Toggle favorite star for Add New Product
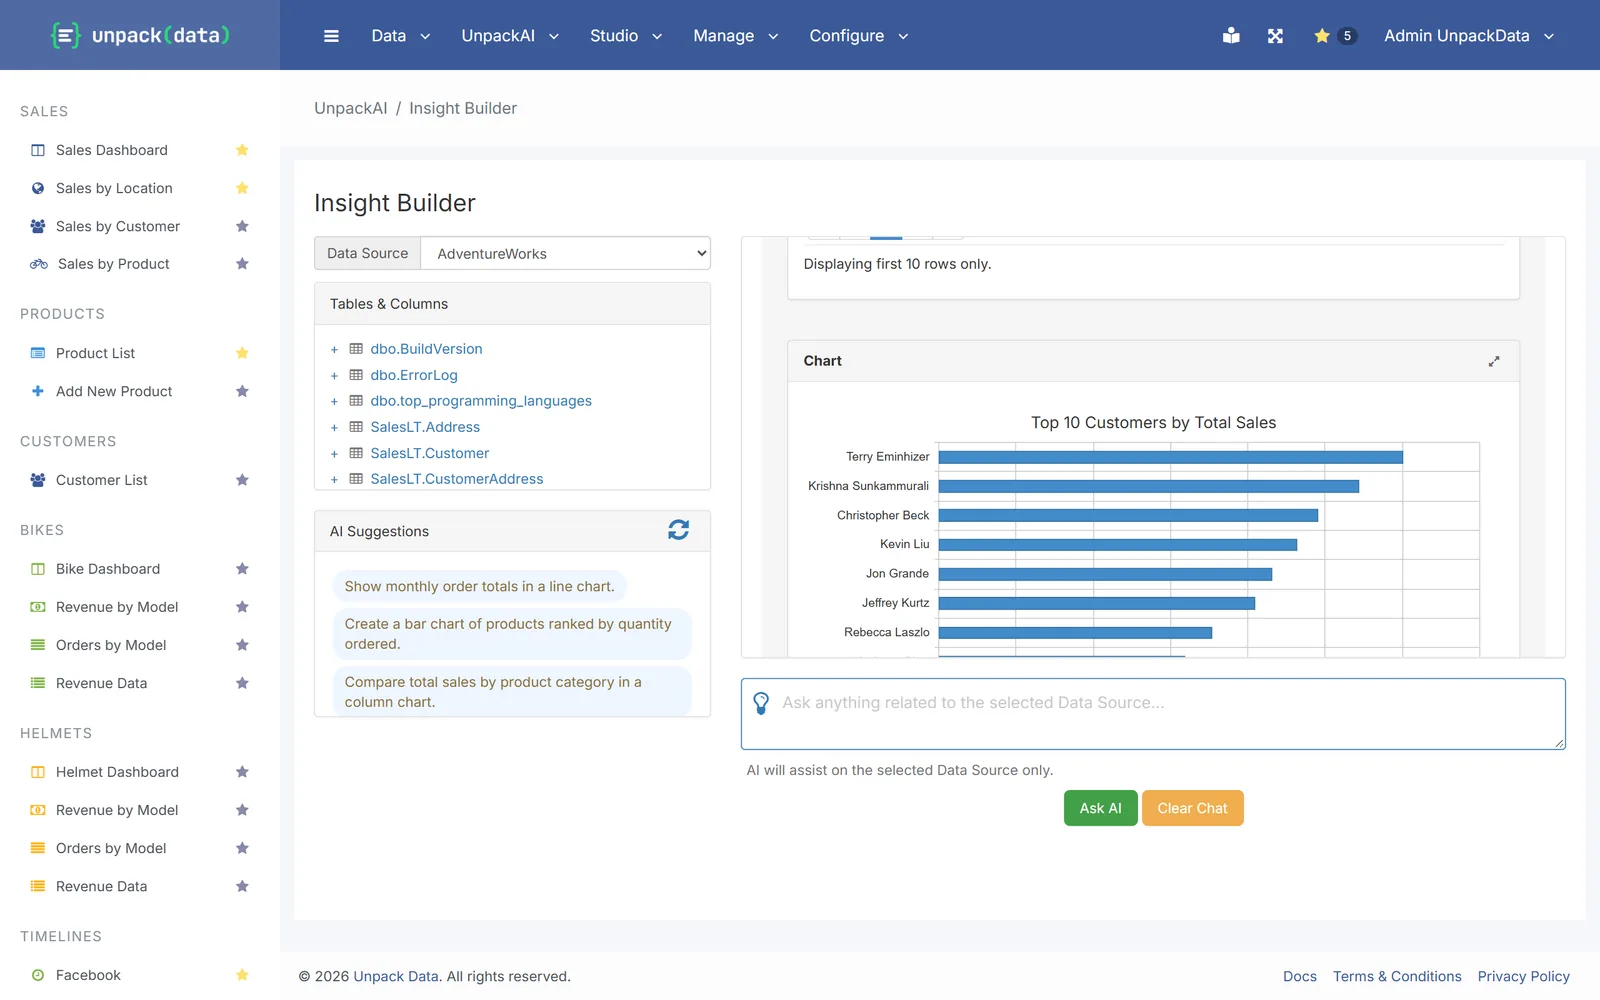The height and width of the screenshot is (1000, 1600). pos(242,391)
